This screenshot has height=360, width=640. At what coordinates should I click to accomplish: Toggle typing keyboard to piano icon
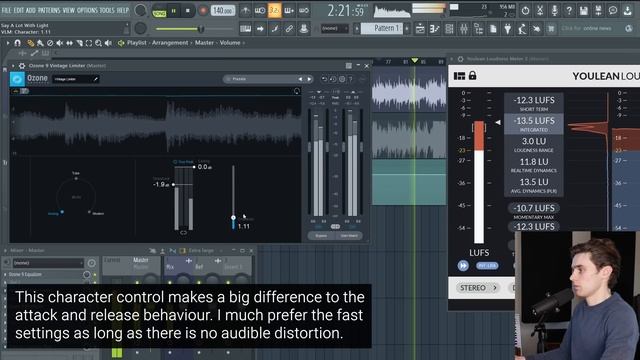245,29
